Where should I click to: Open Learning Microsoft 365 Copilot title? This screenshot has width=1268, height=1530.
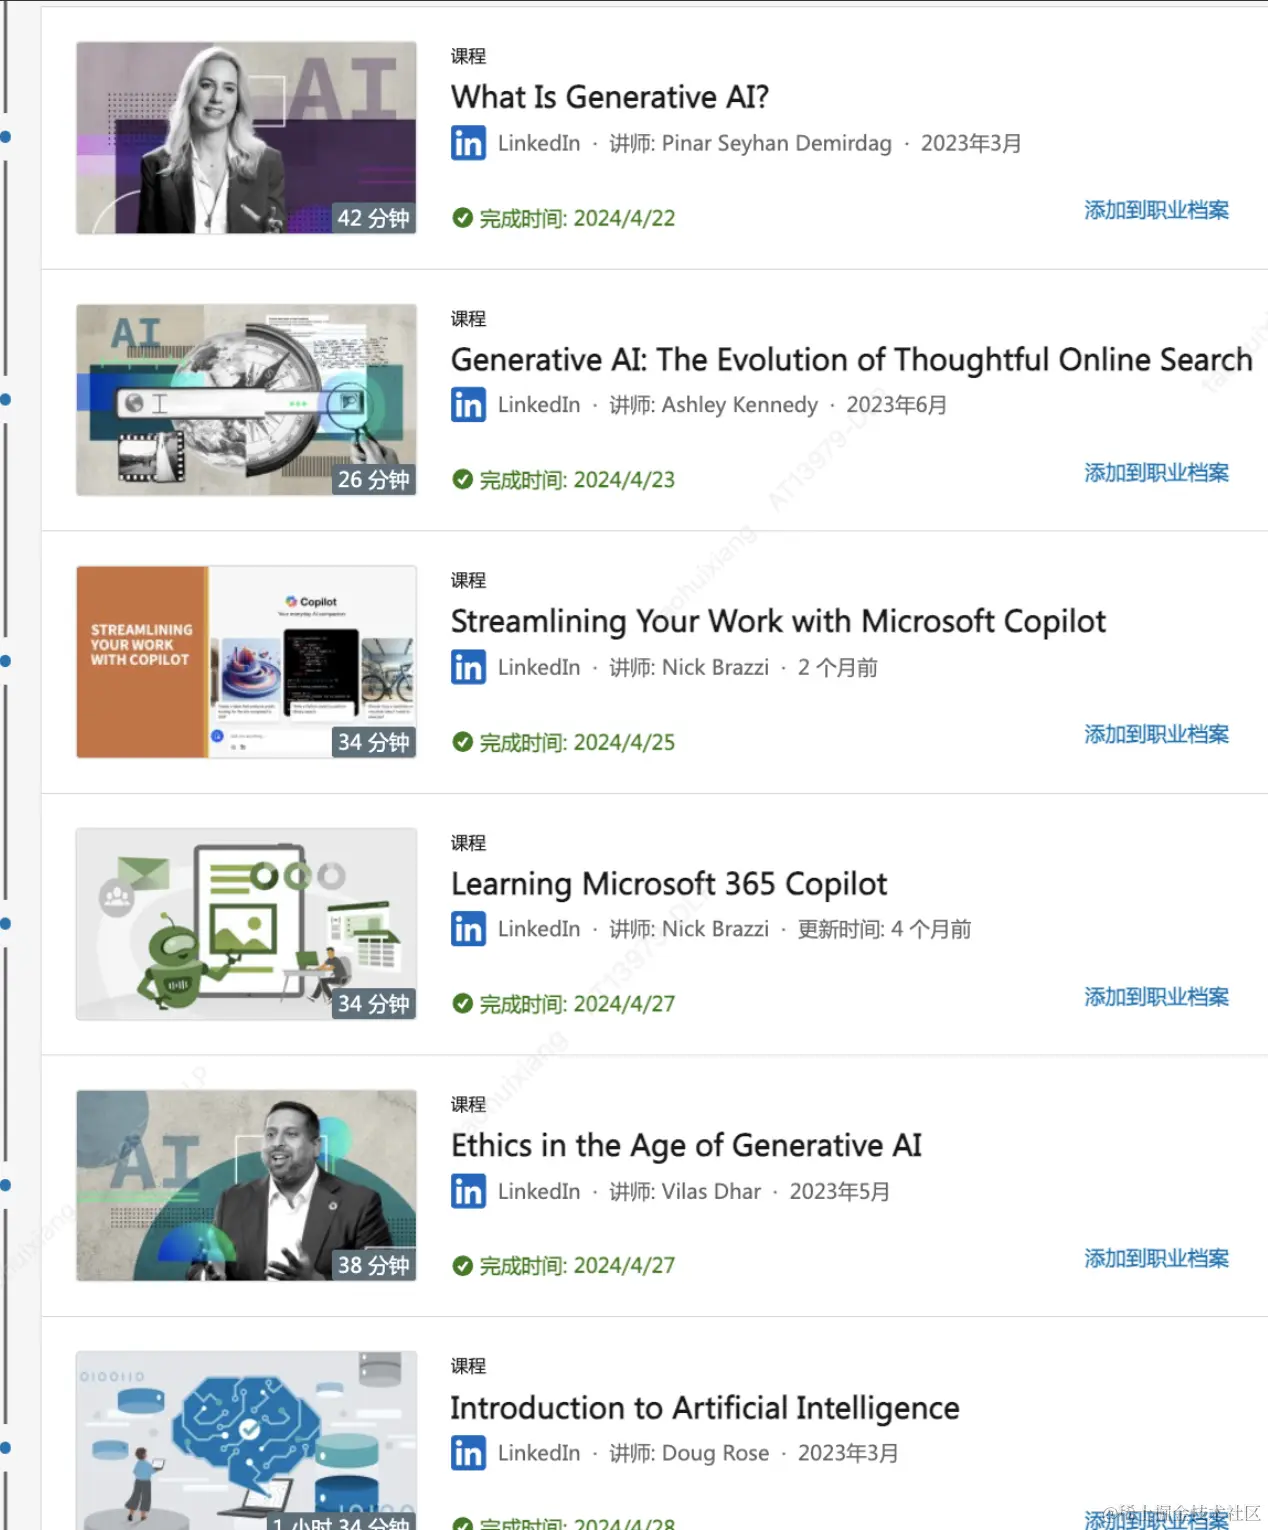[669, 883]
